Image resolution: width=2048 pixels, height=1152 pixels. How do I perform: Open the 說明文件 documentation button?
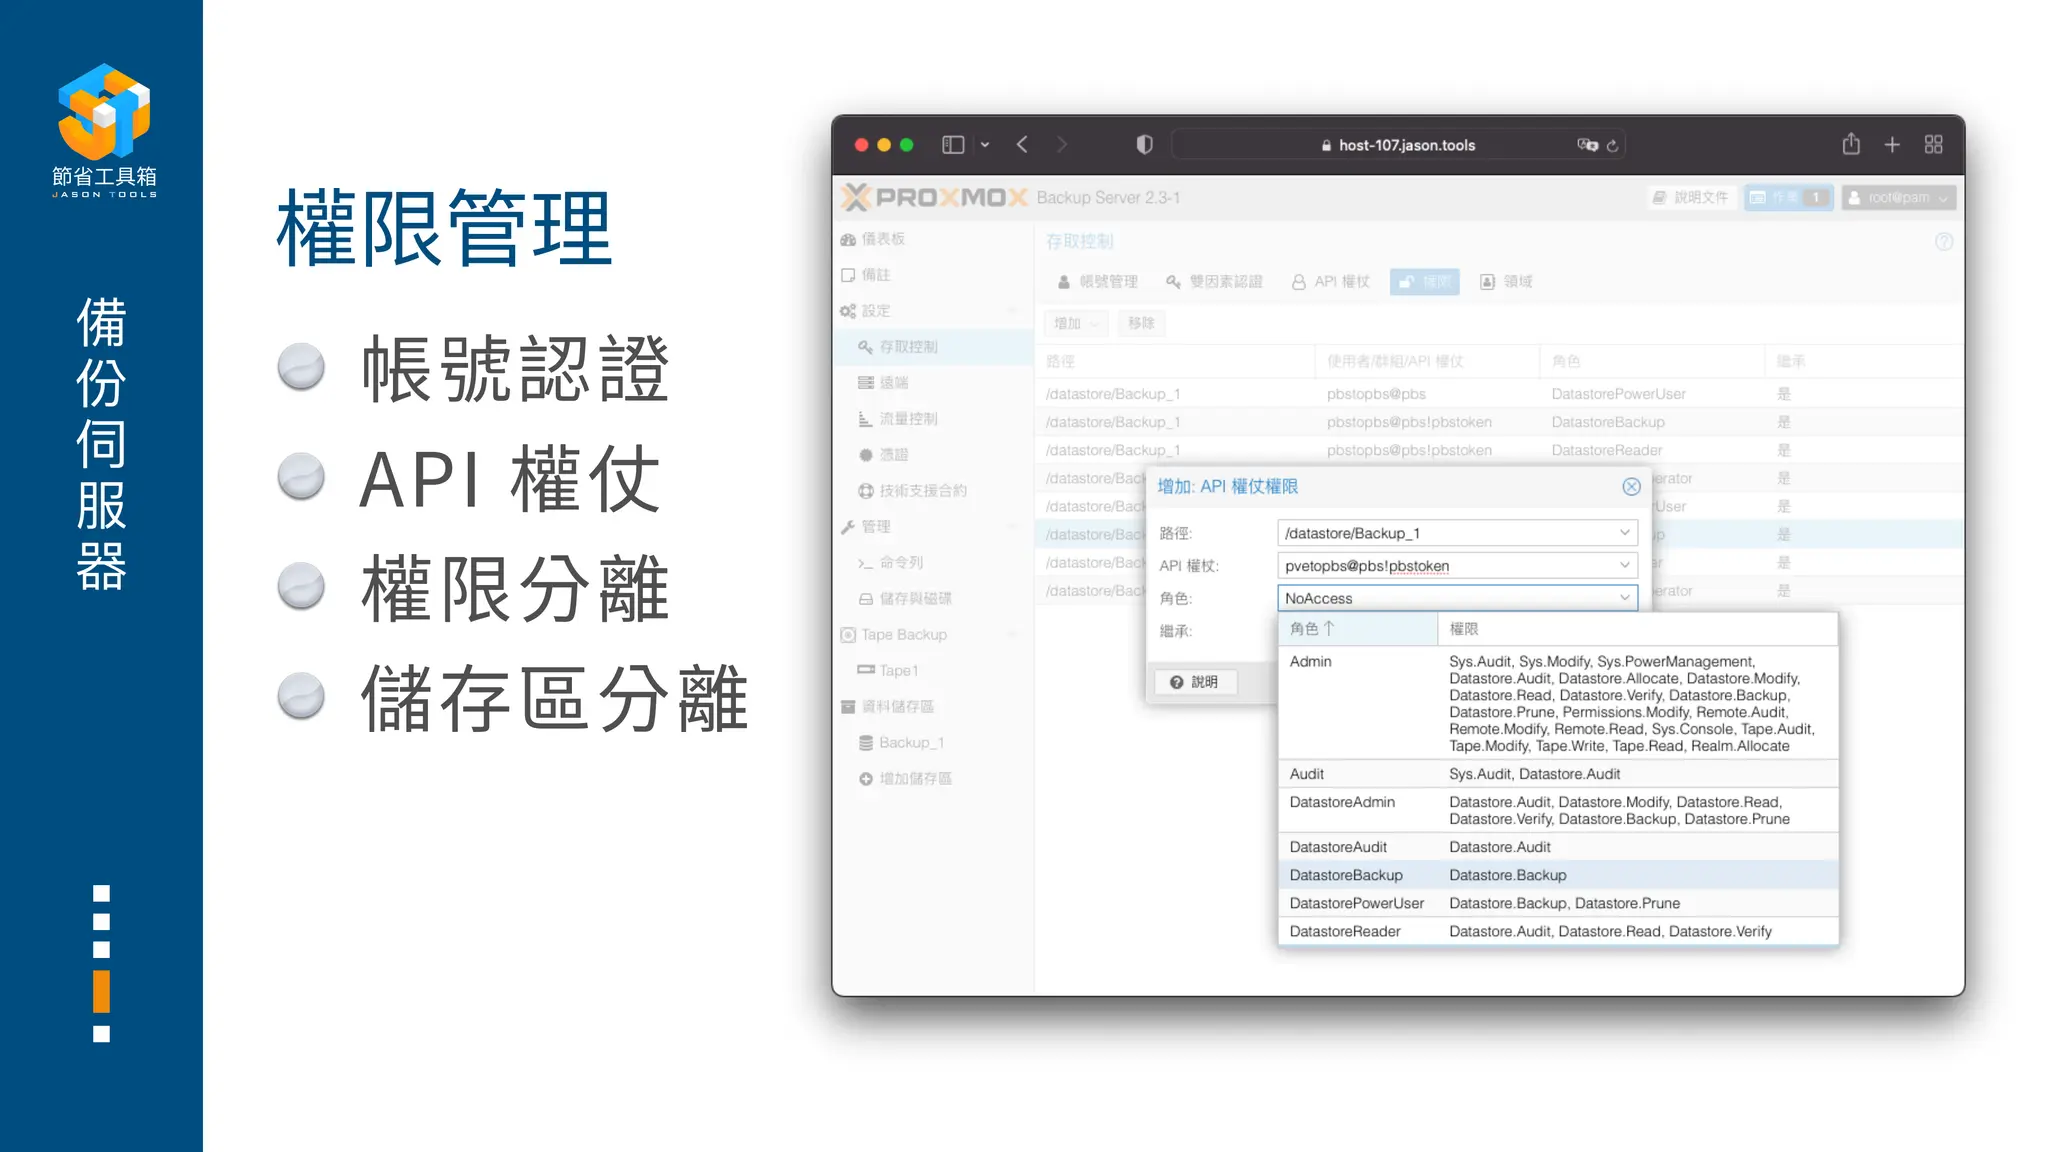[1690, 198]
